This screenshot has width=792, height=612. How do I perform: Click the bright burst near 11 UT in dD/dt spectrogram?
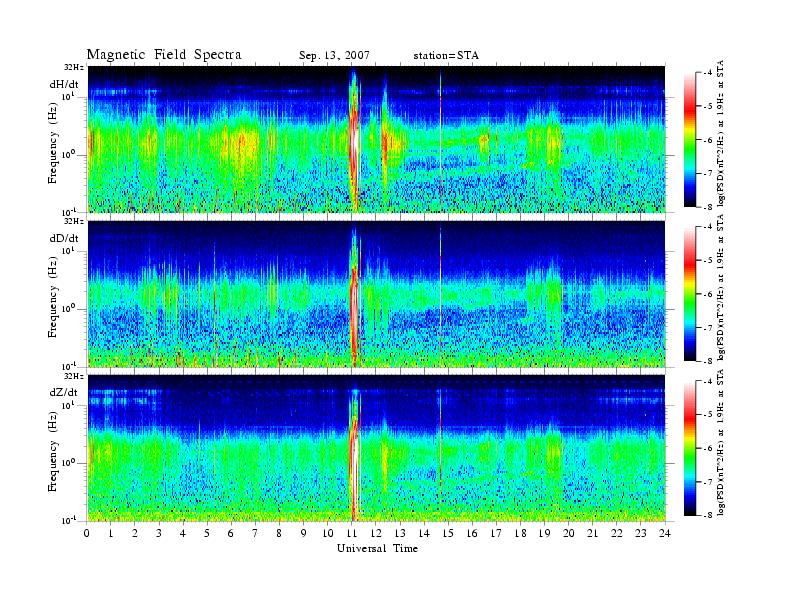coord(355,295)
